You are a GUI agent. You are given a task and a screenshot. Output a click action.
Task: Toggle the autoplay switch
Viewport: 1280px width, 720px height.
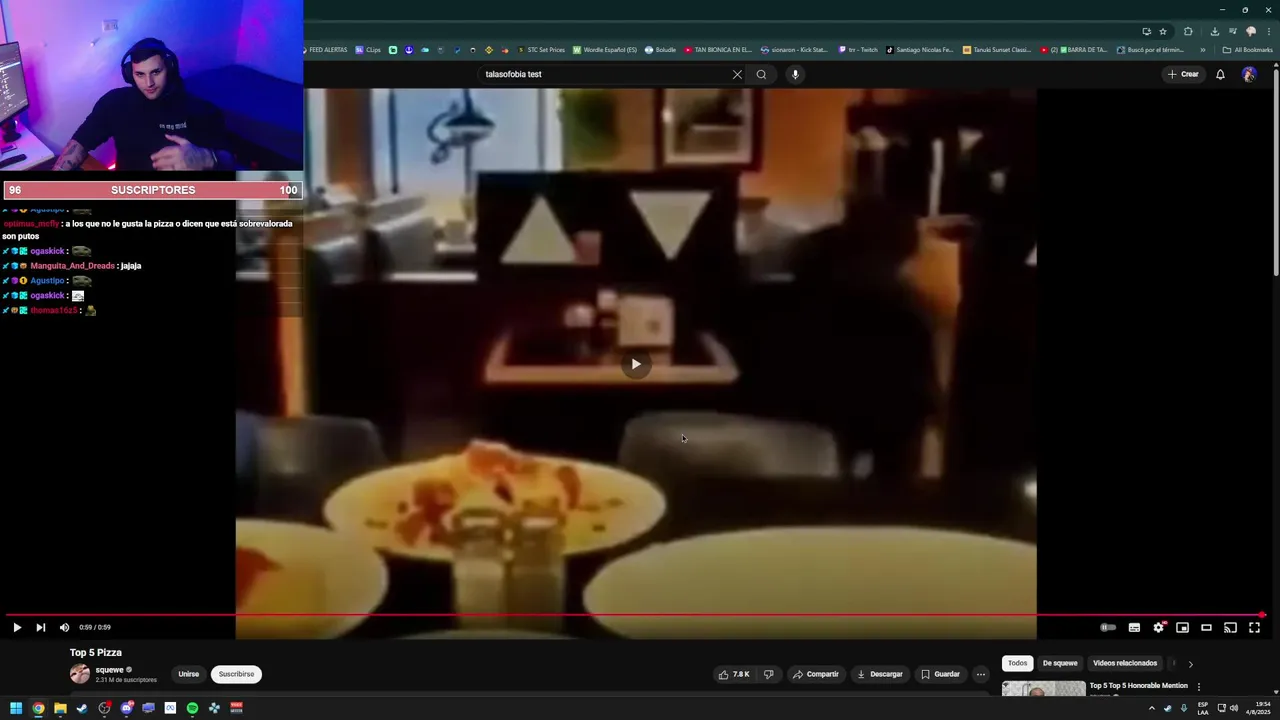(1108, 627)
